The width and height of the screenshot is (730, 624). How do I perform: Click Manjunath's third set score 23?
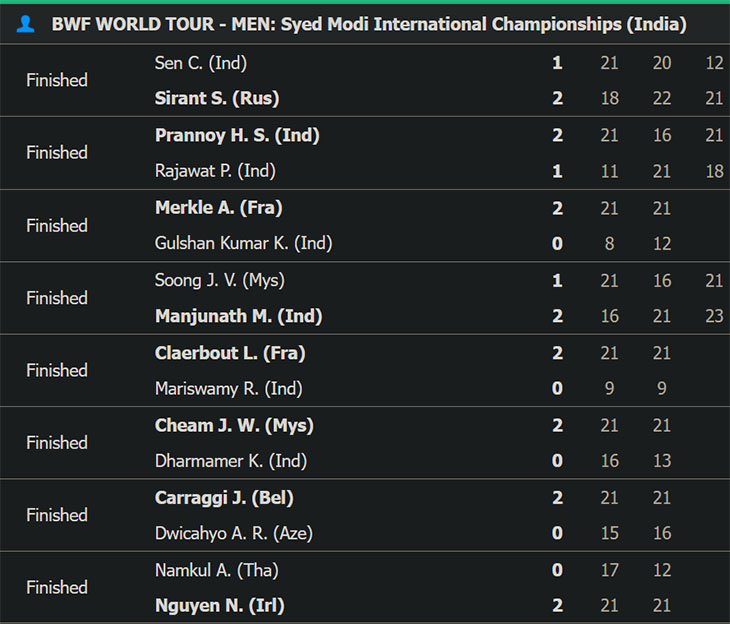[x=714, y=316]
